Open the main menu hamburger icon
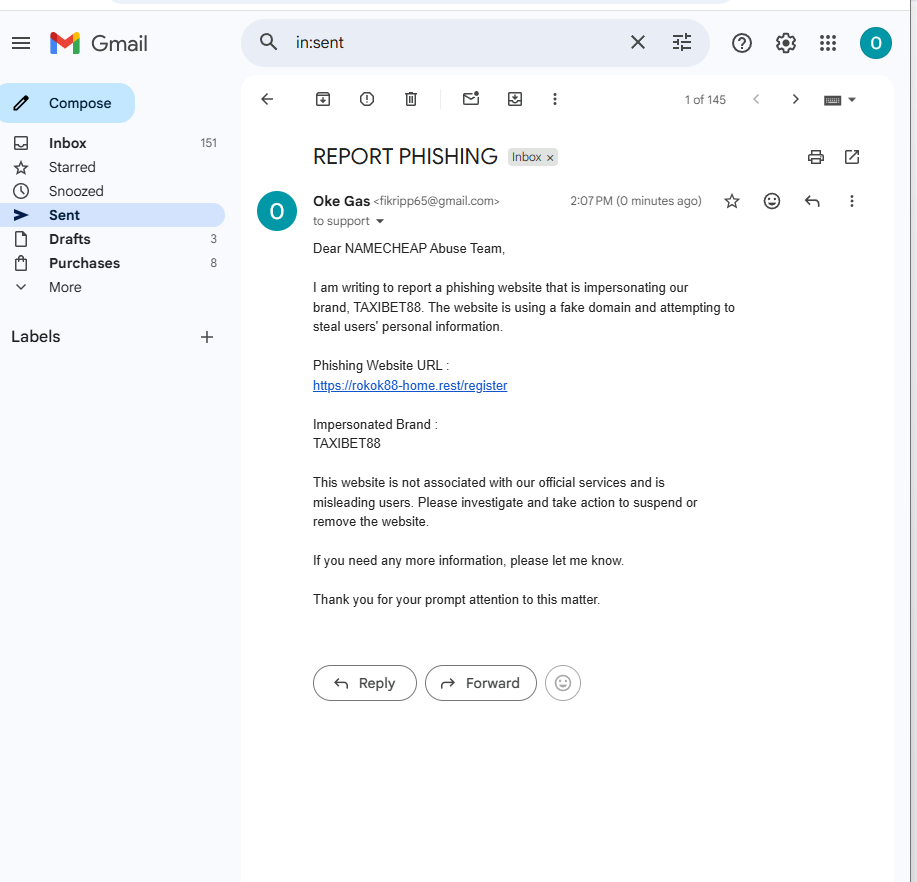This screenshot has height=882, width=917. (x=21, y=43)
